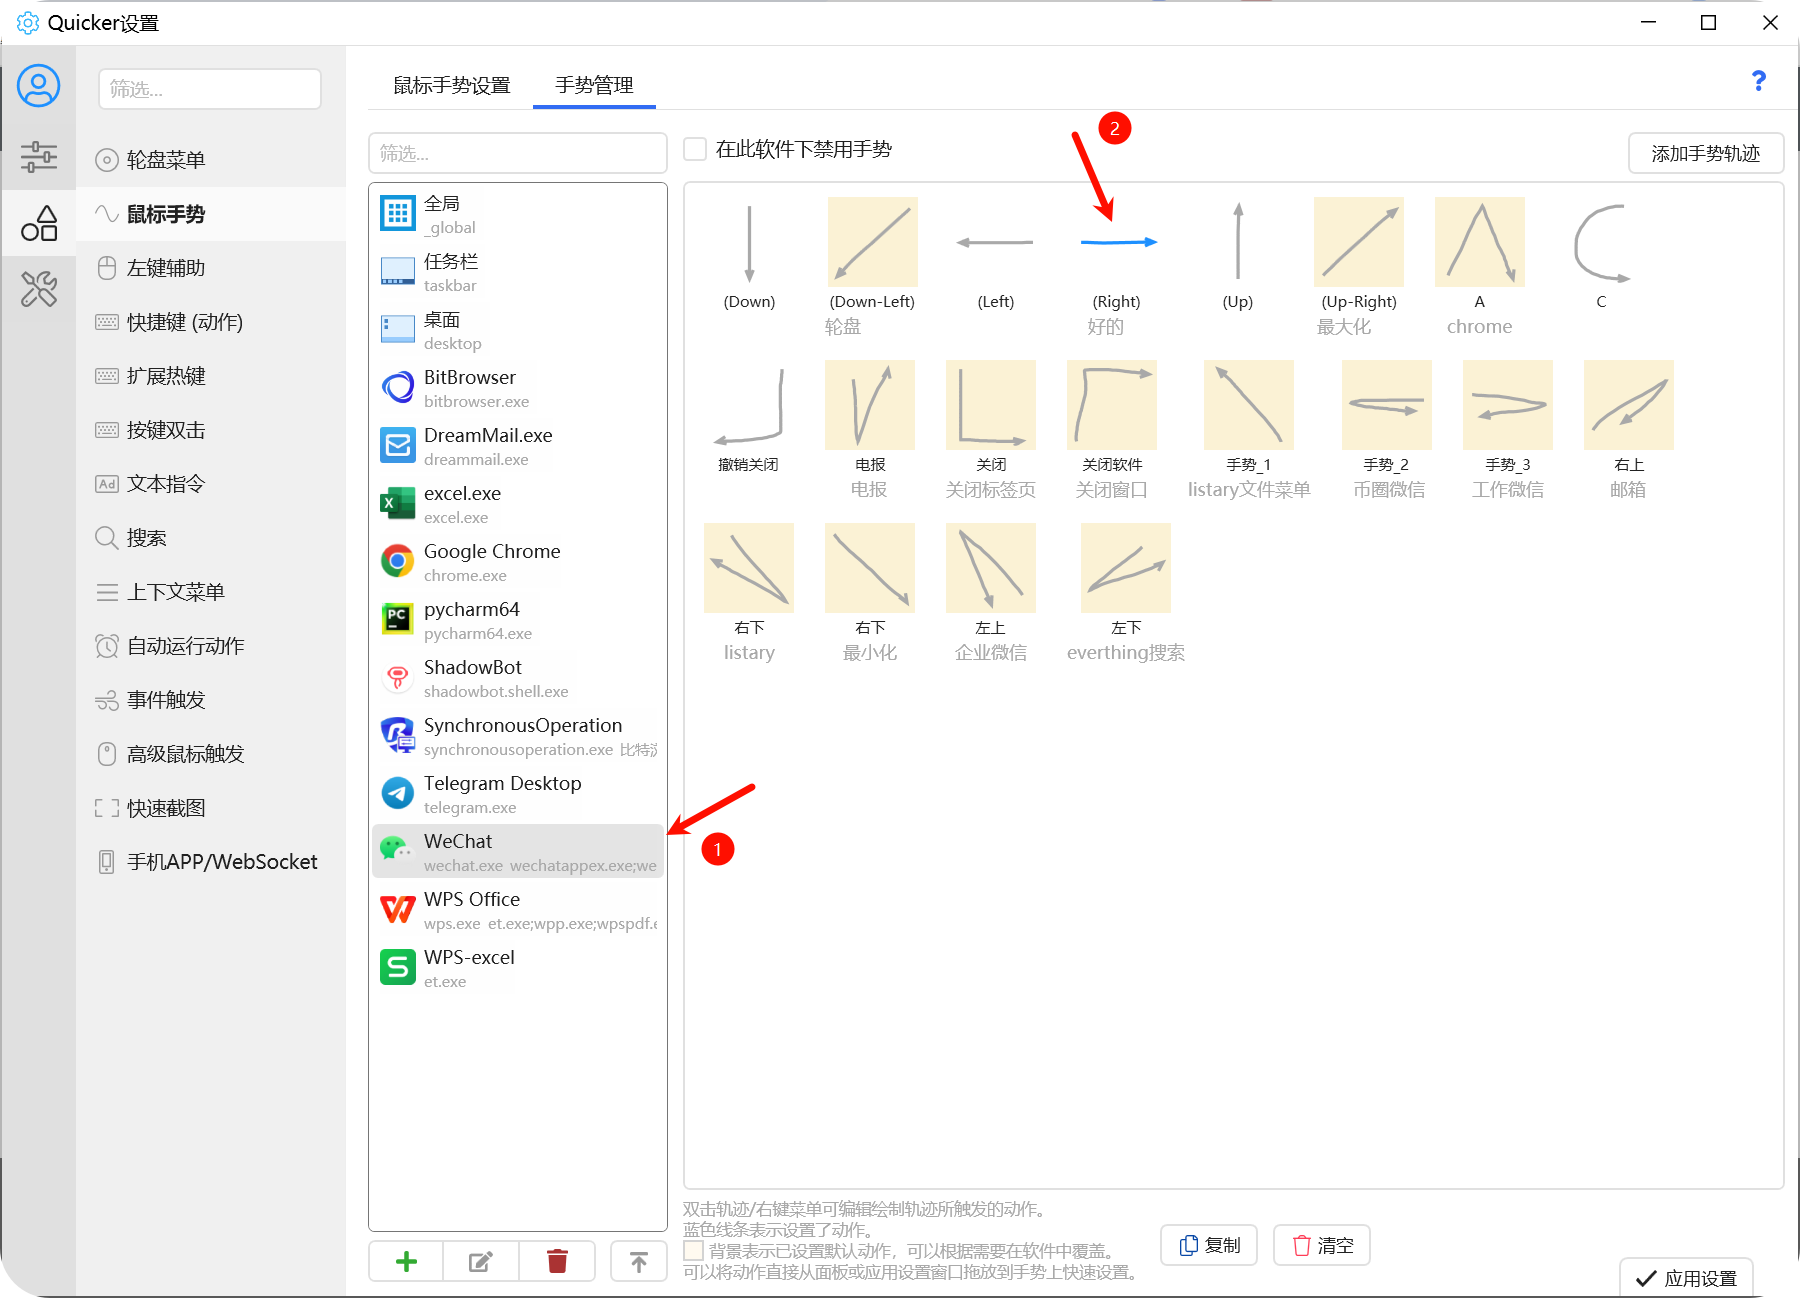Focus the software list 筛选 field
Image resolution: width=1800 pixels, height=1298 pixels.
pyautogui.click(x=518, y=153)
